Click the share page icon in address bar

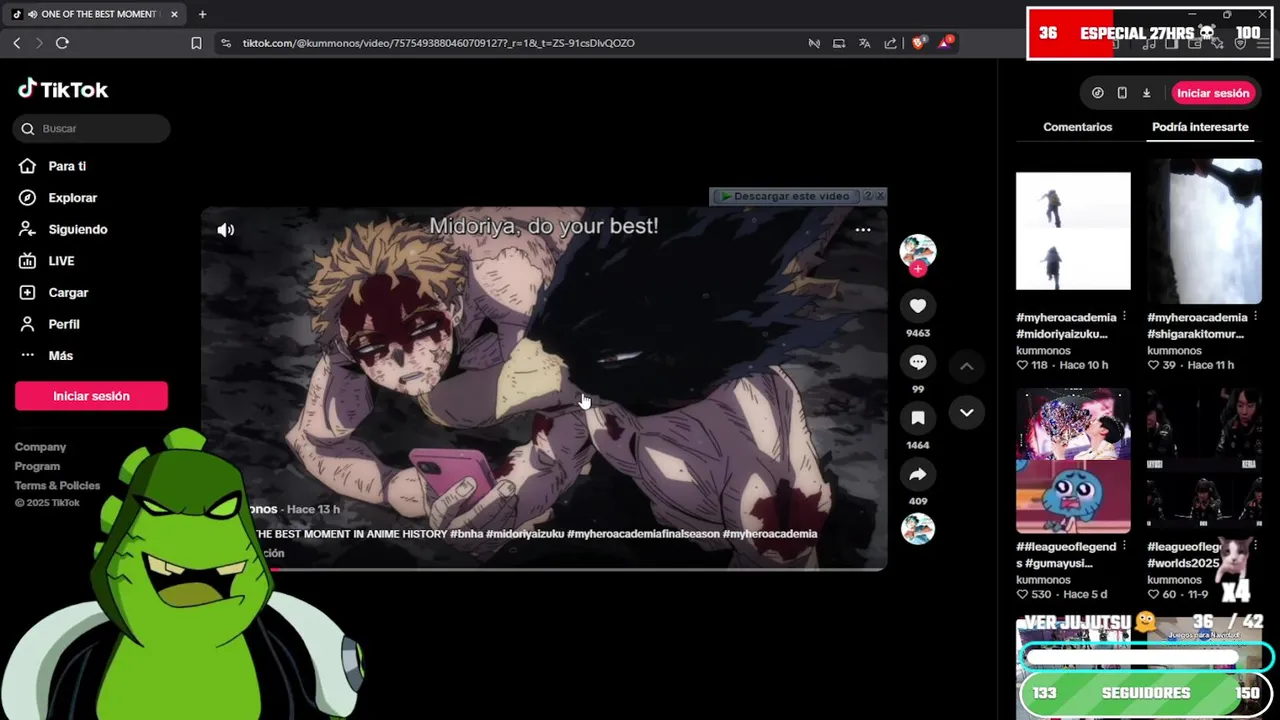pyautogui.click(x=890, y=43)
